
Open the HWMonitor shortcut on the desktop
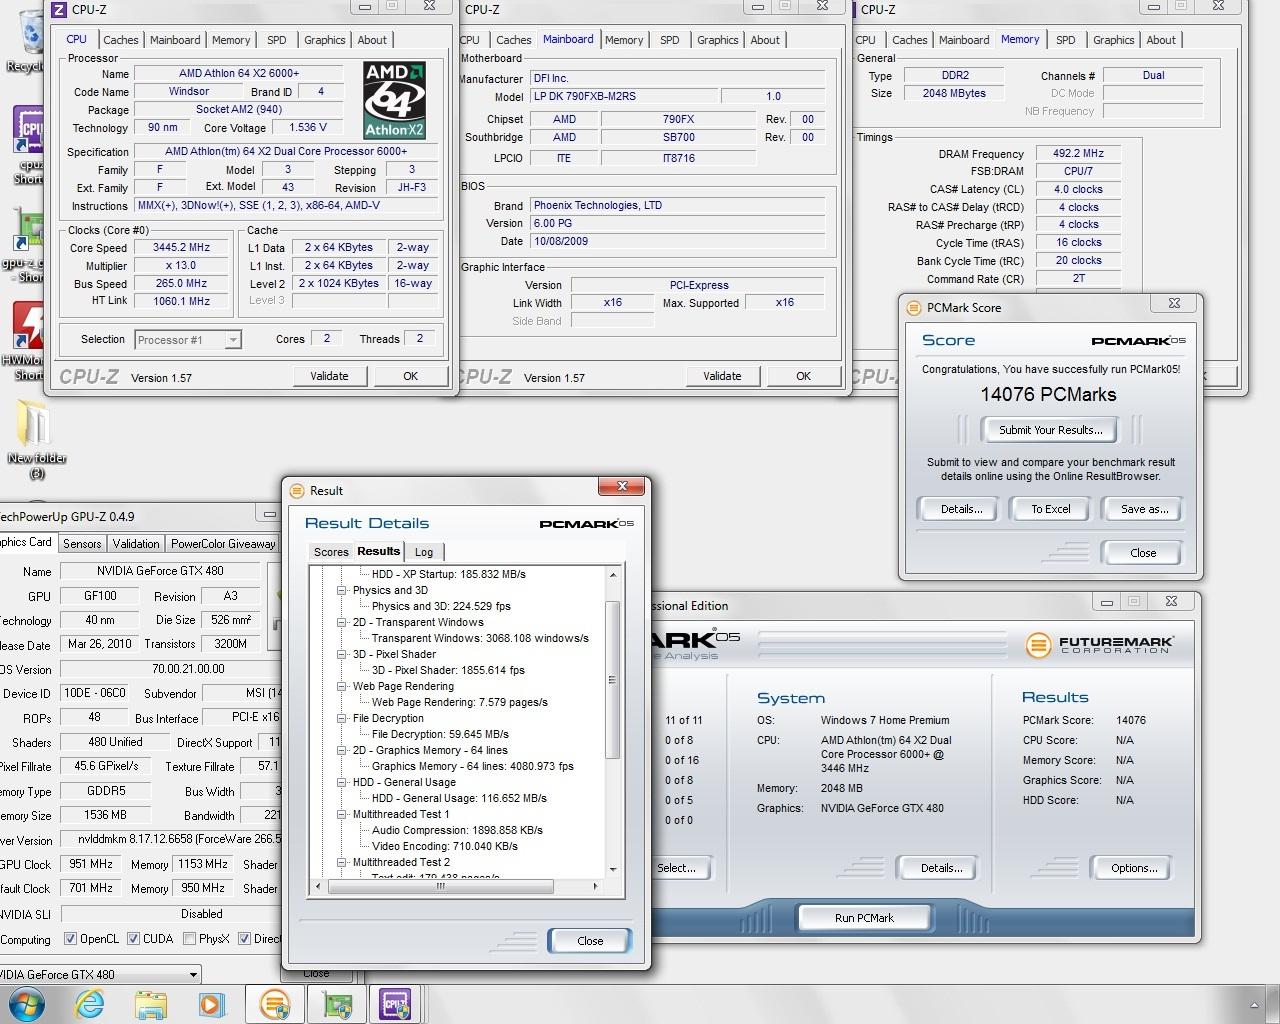[x=28, y=342]
